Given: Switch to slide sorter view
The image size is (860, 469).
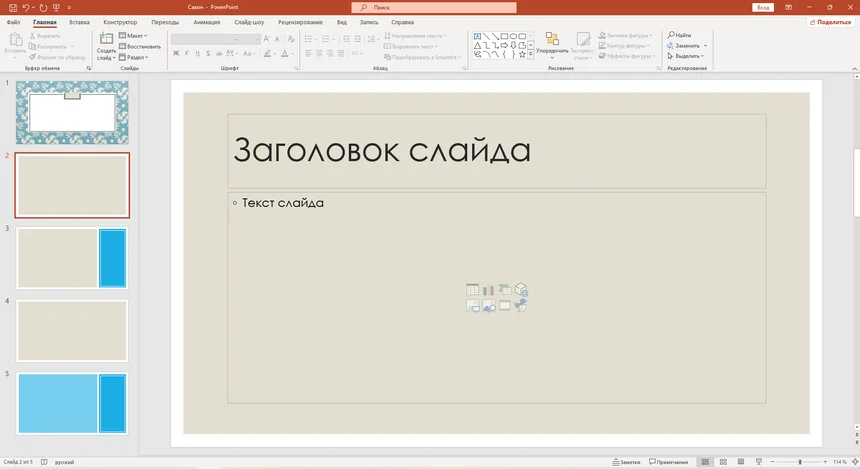Looking at the screenshot, I should [723, 462].
